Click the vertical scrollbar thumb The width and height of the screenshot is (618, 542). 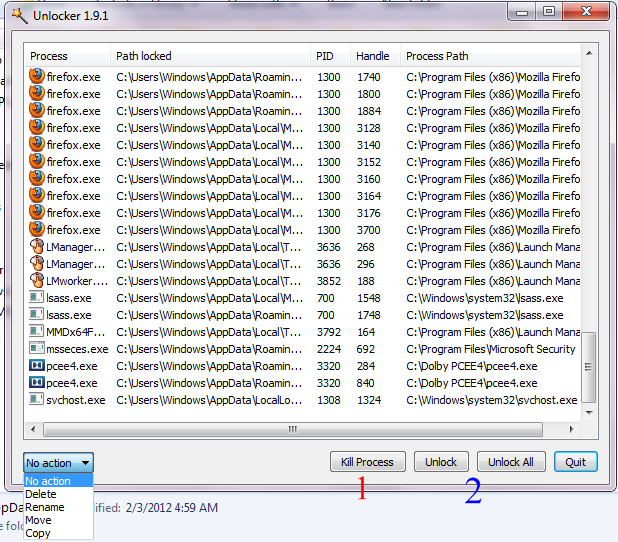(x=589, y=367)
